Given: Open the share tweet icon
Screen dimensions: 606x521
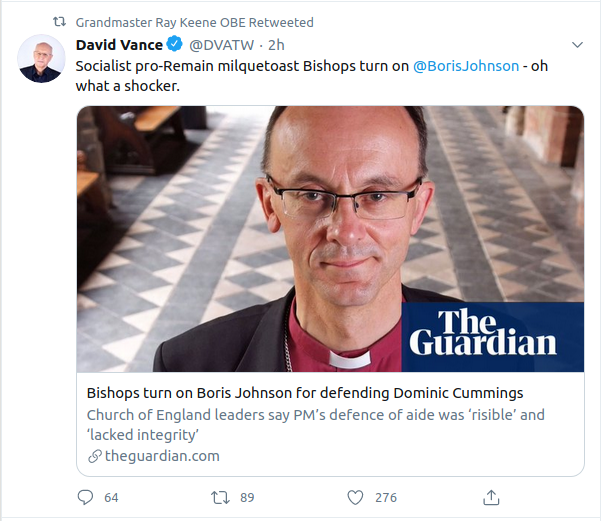Looking at the screenshot, I should pyautogui.click(x=491, y=497).
